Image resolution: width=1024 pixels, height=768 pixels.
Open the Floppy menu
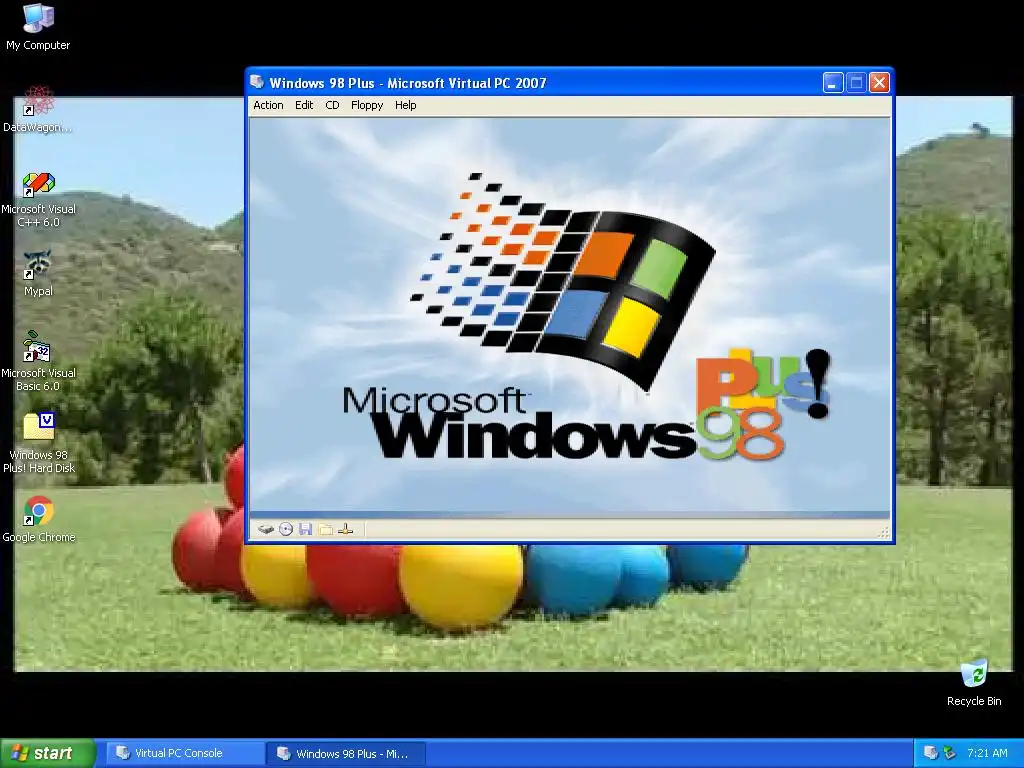coord(367,105)
